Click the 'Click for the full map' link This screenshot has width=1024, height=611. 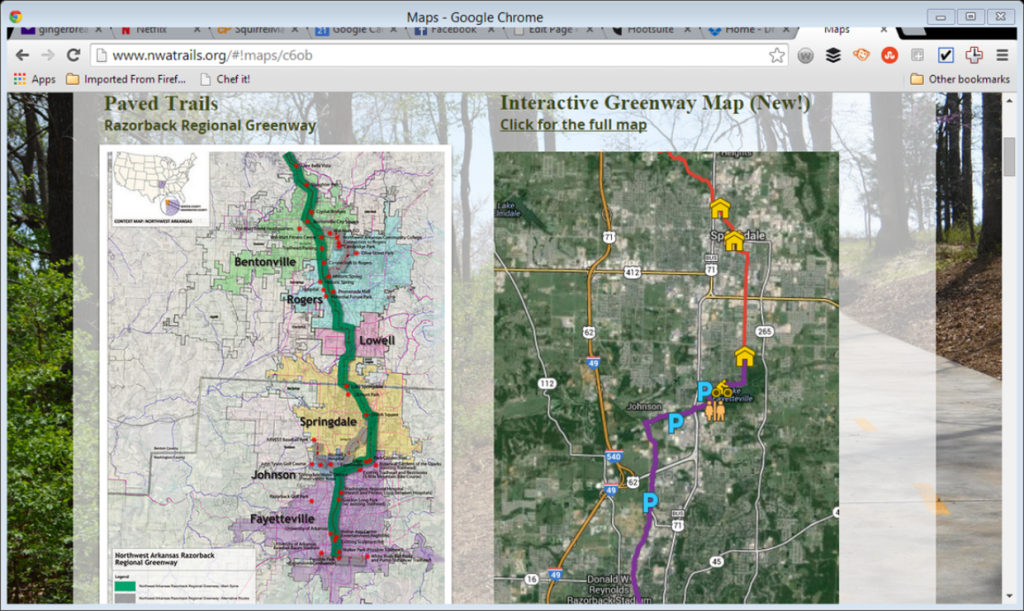pyautogui.click(x=573, y=125)
